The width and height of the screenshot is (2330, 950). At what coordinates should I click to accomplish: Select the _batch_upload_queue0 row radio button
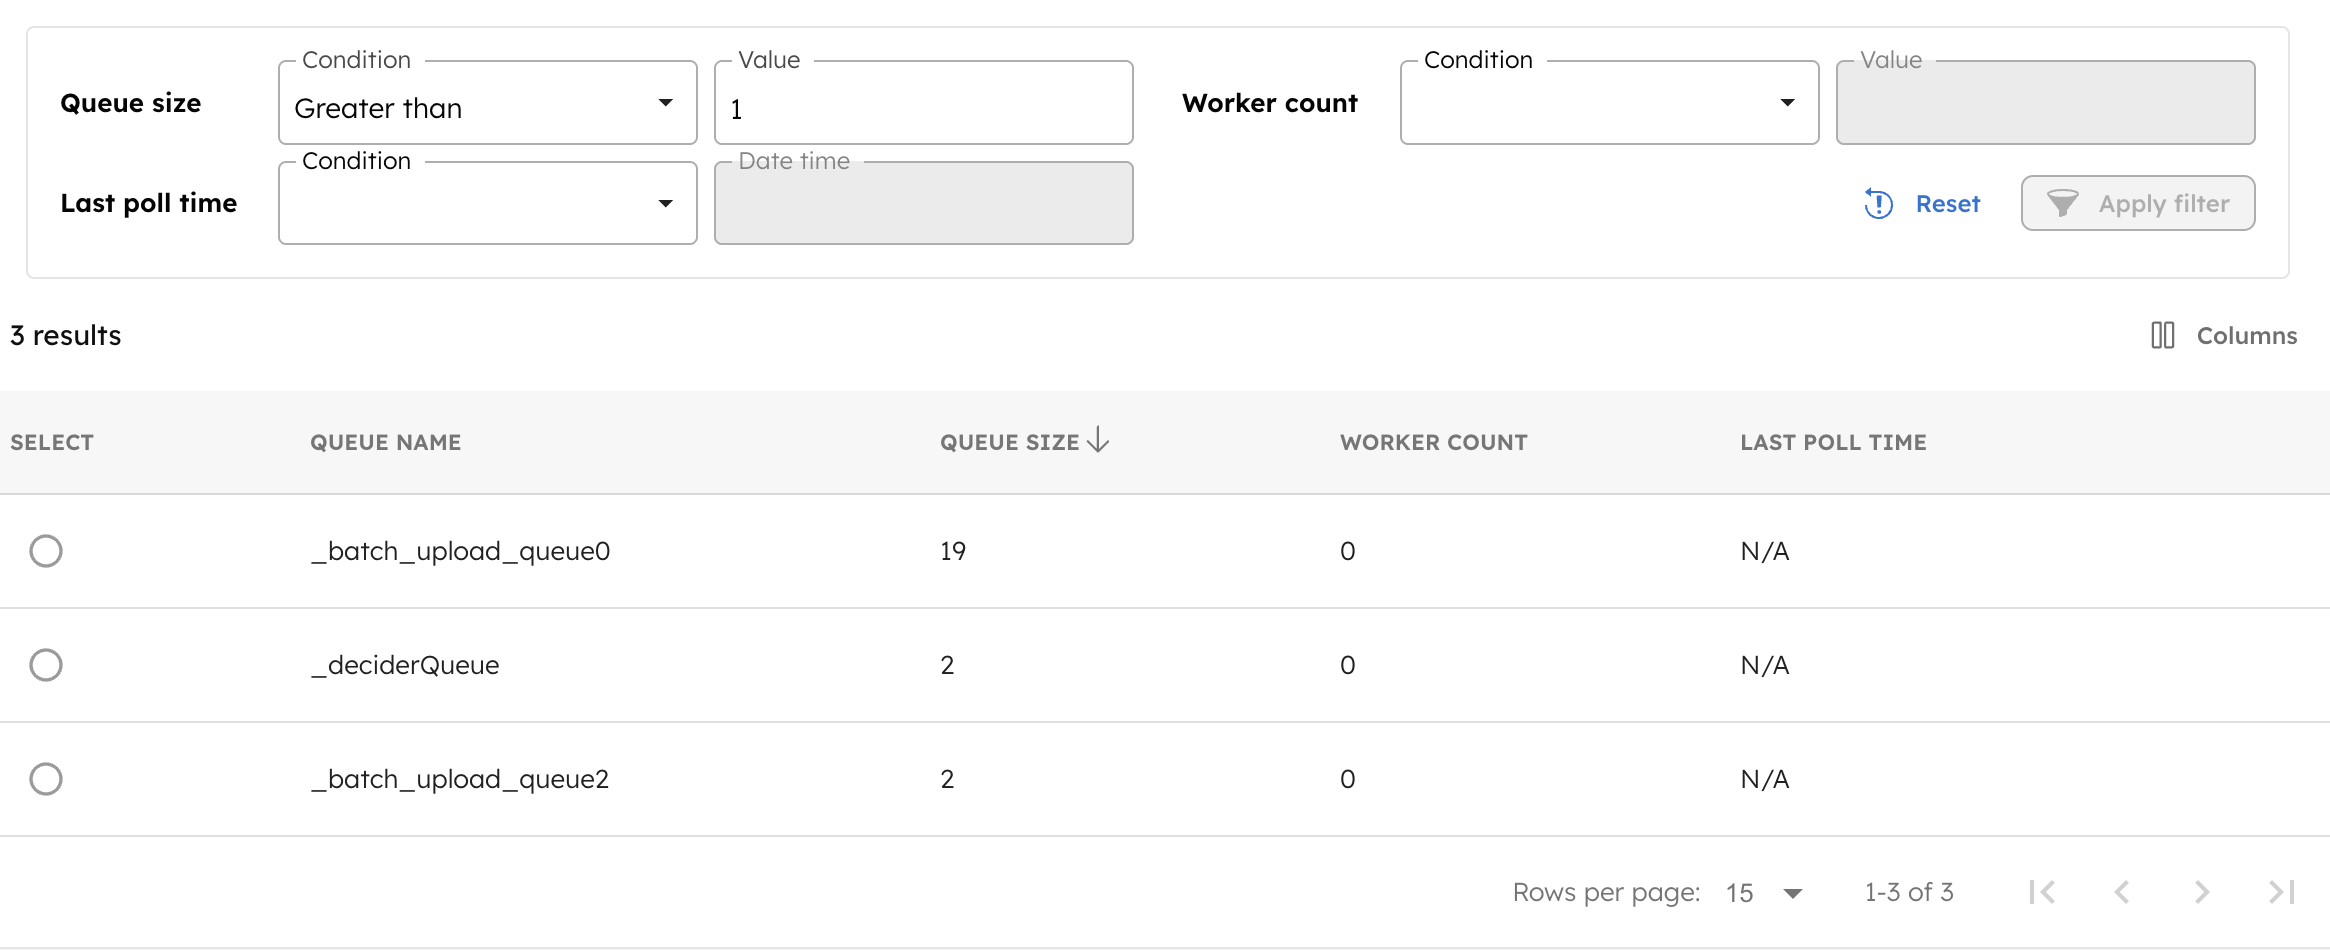point(46,550)
